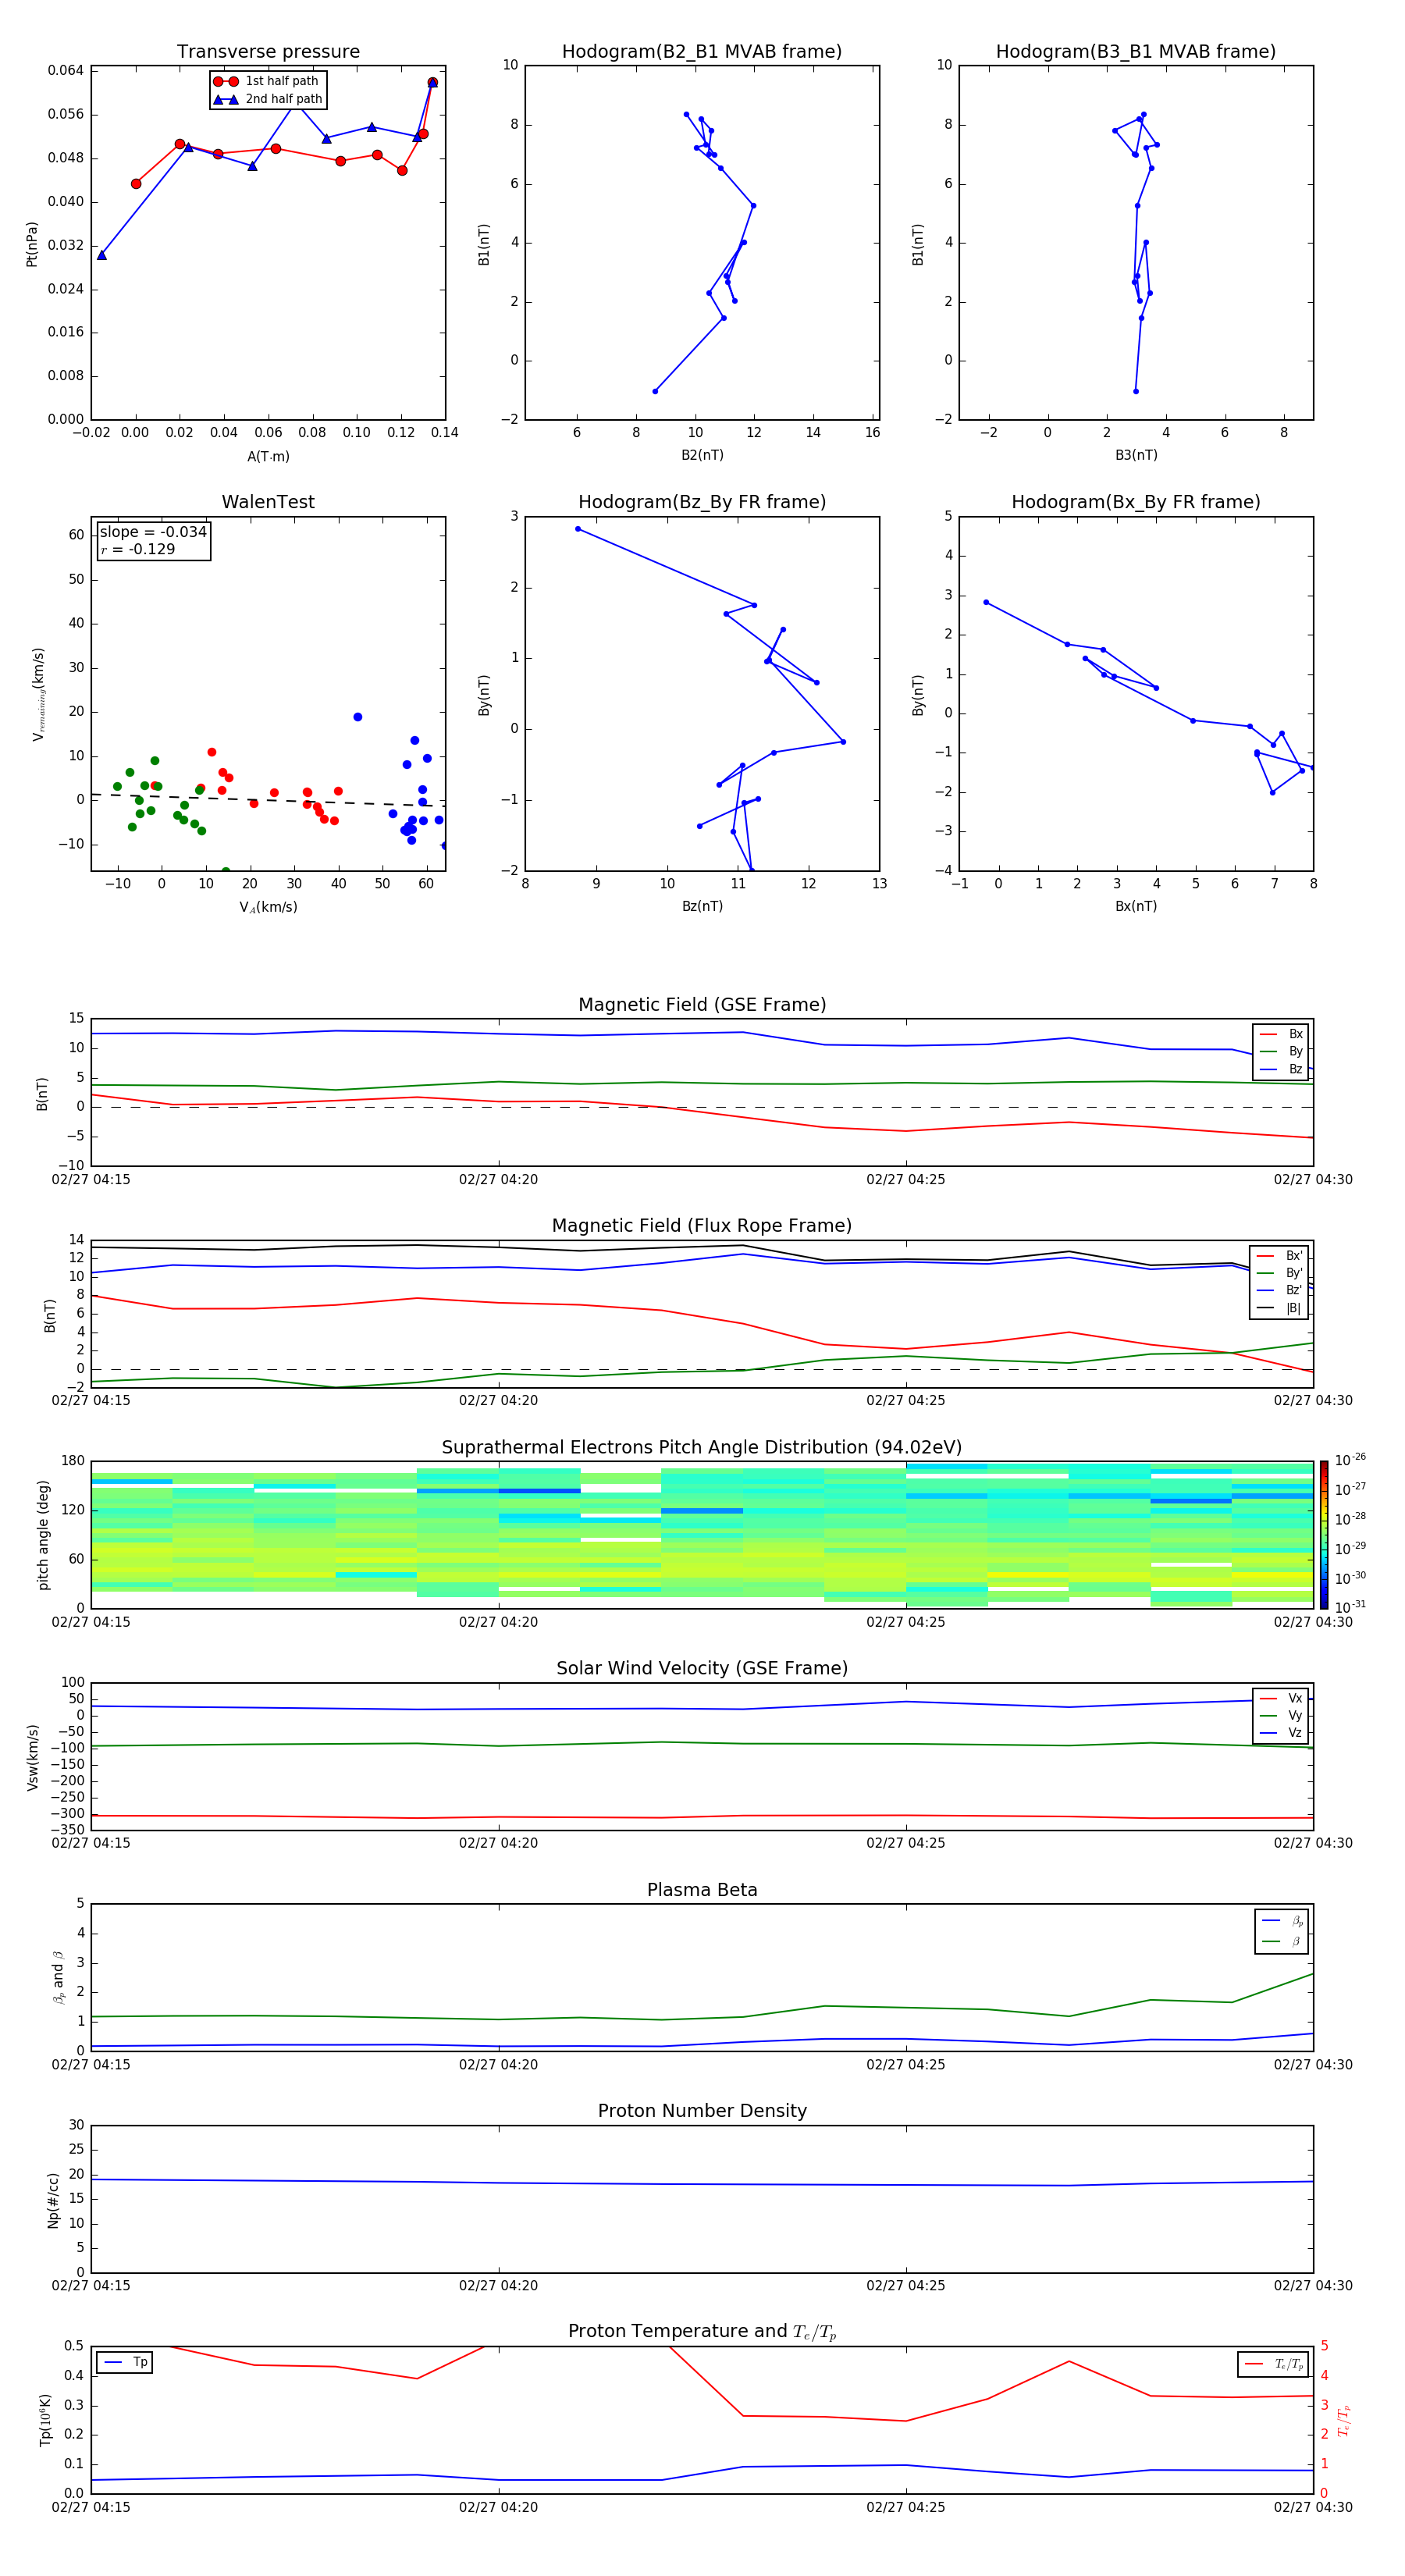Click the '02/27 04:20' tick under Plasma Beta
This screenshot has width=1405, height=2576.
click(498, 2064)
